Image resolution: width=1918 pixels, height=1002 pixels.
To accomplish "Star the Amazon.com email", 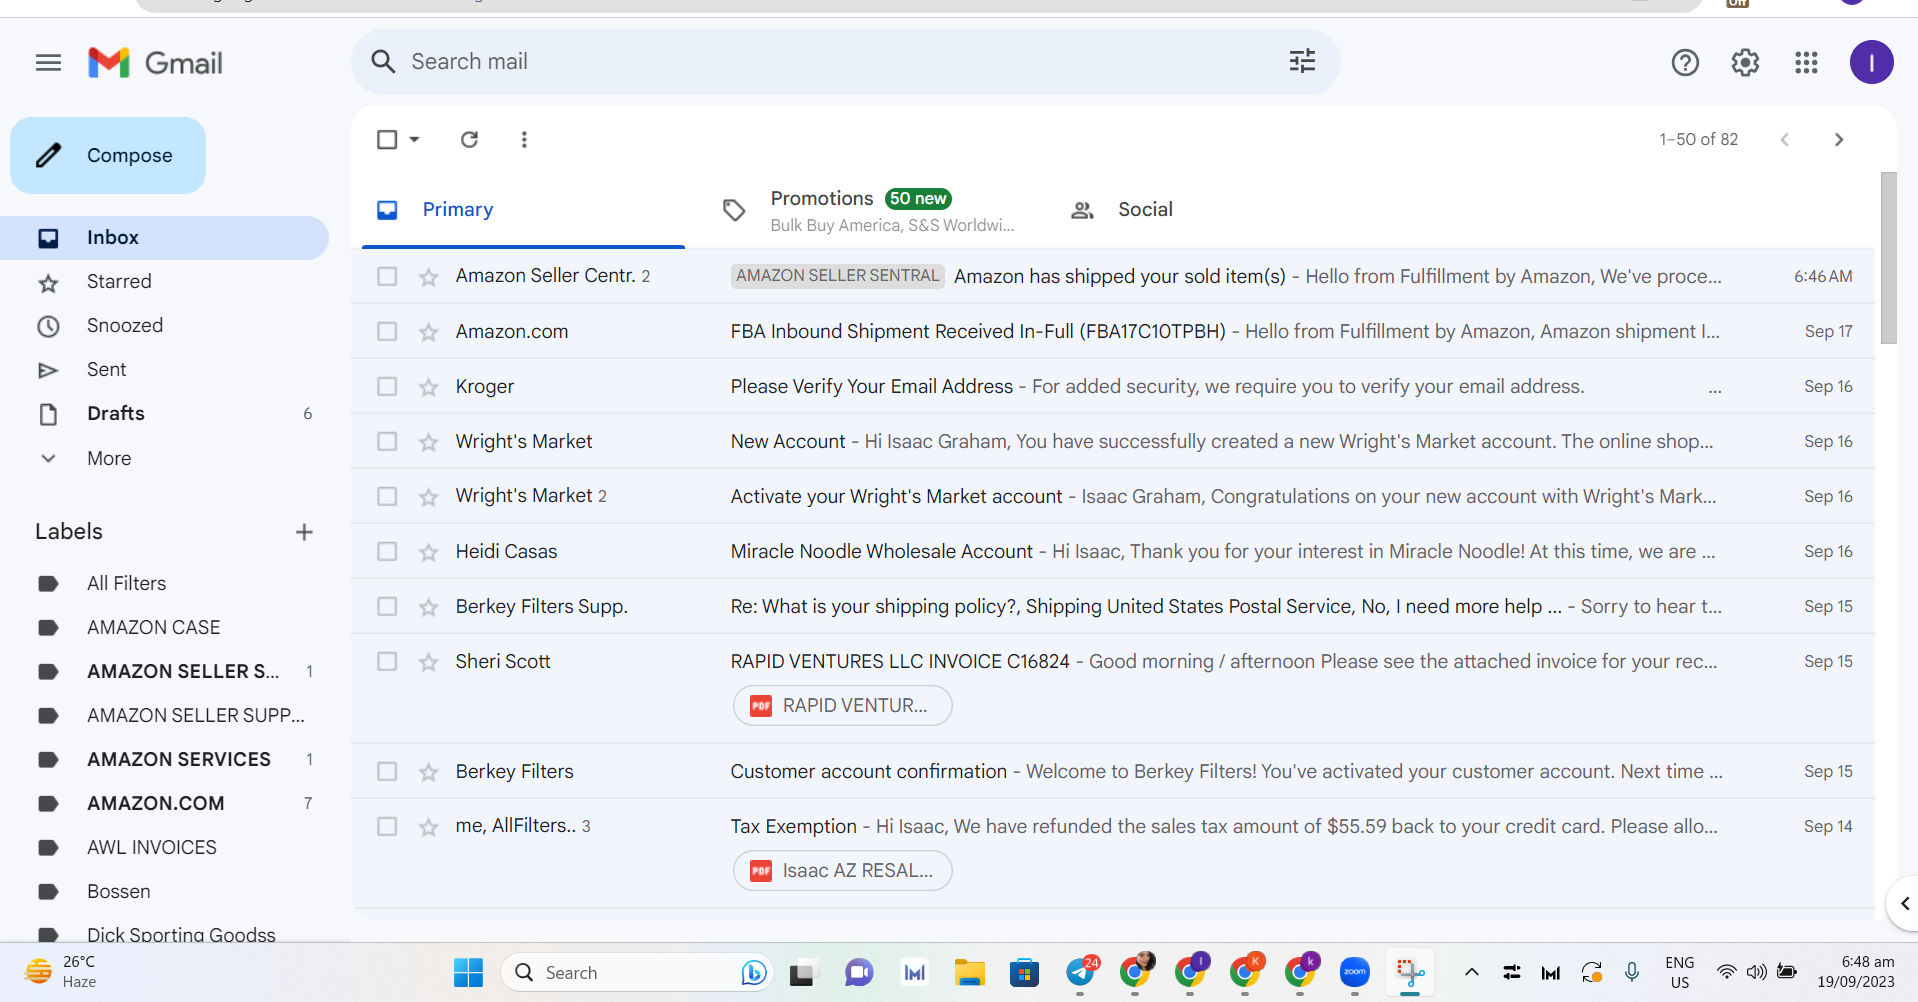I will (x=429, y=332).
